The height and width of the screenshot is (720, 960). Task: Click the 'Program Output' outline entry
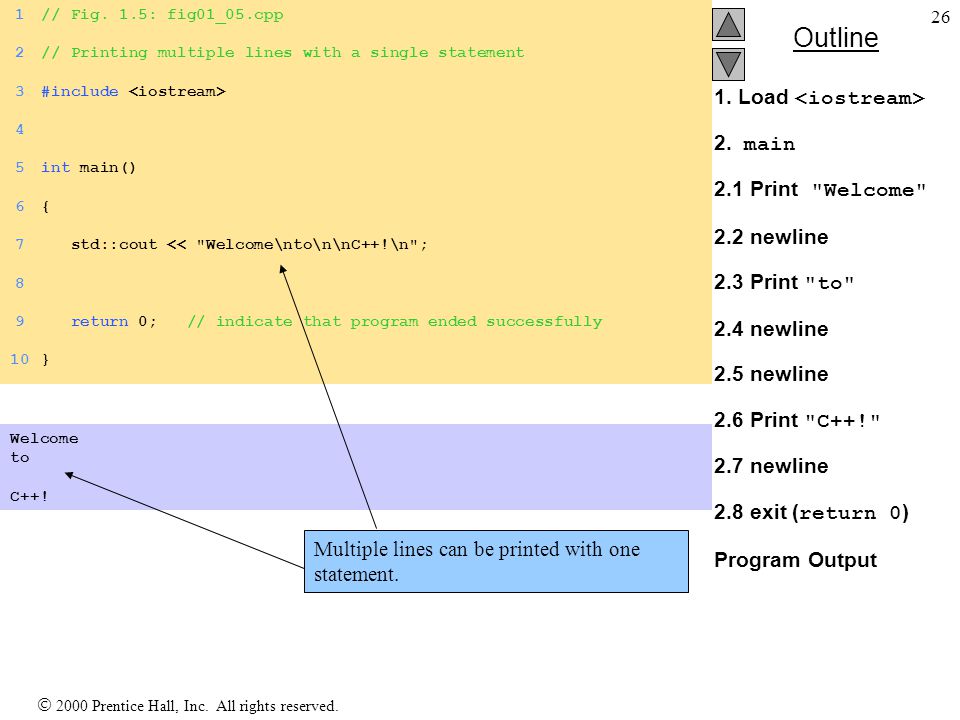[795, 560]
